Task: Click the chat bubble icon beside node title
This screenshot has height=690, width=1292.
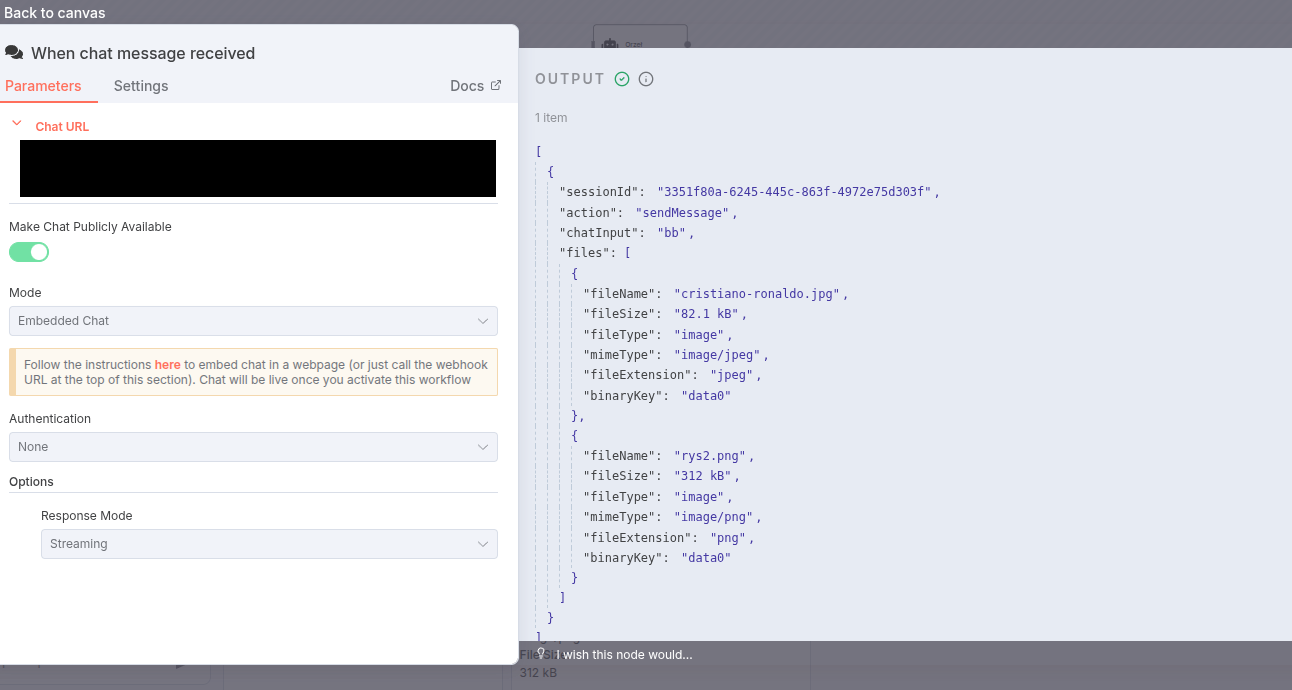Action: [14, 53]
